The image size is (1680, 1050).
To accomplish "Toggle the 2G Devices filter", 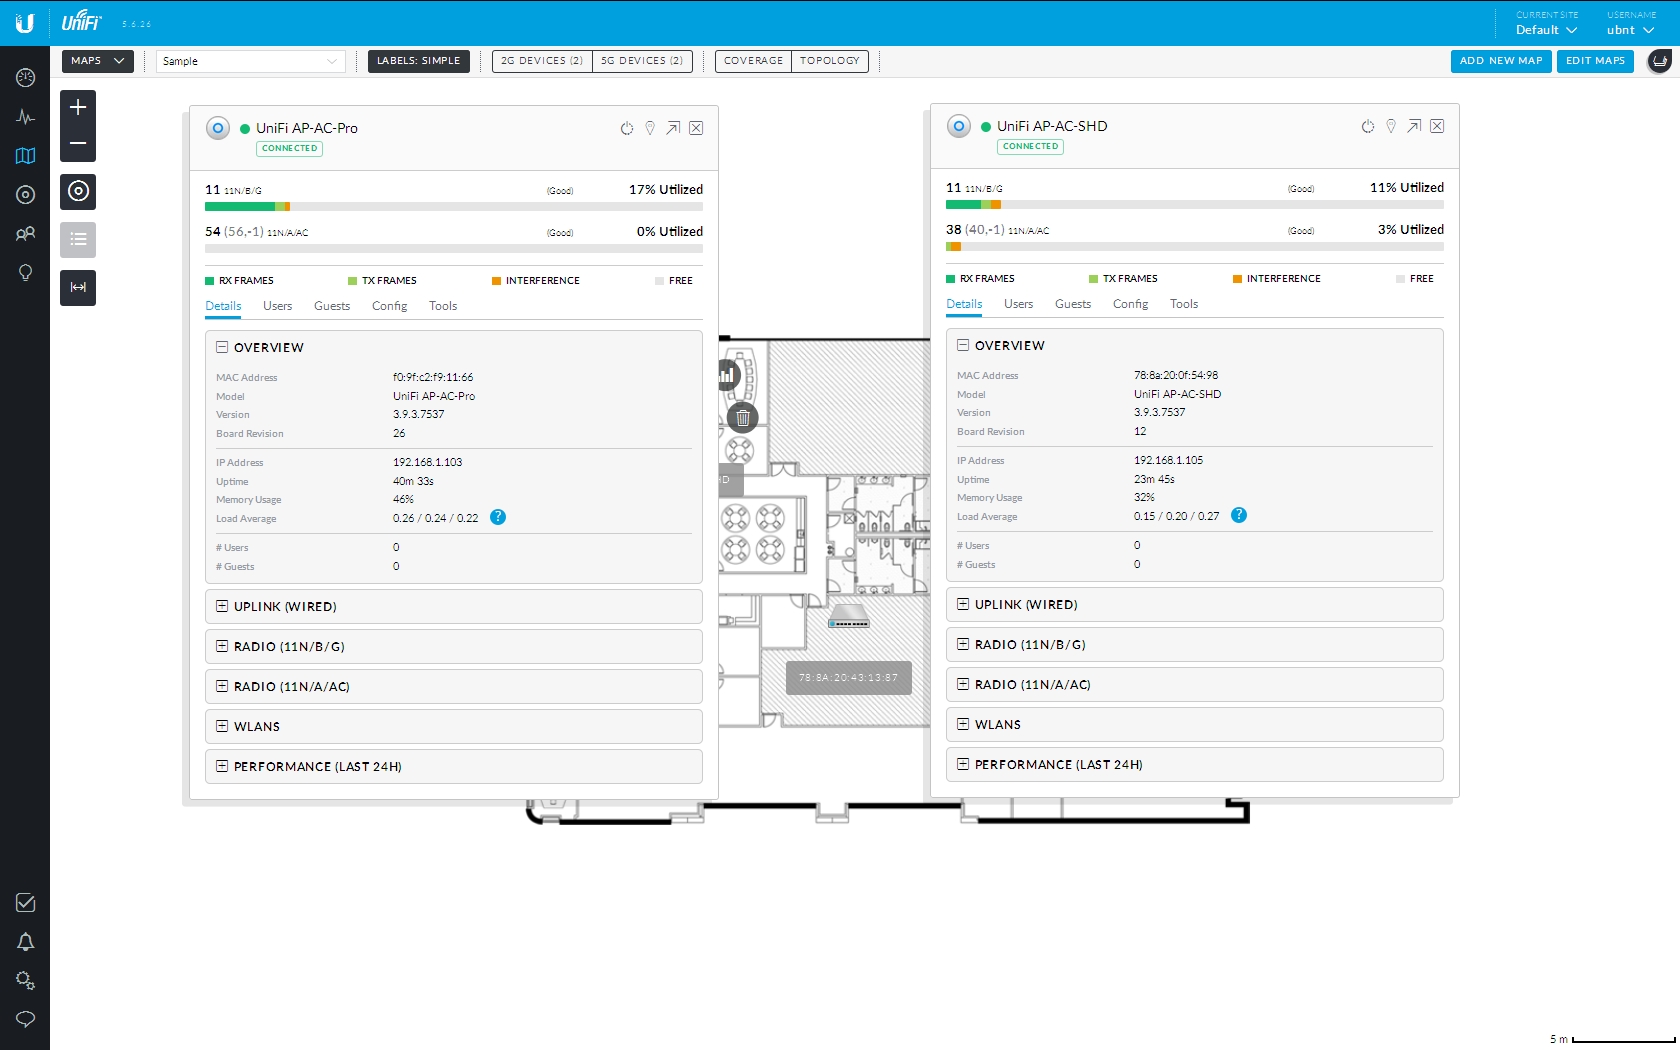I will coord(542,61).
